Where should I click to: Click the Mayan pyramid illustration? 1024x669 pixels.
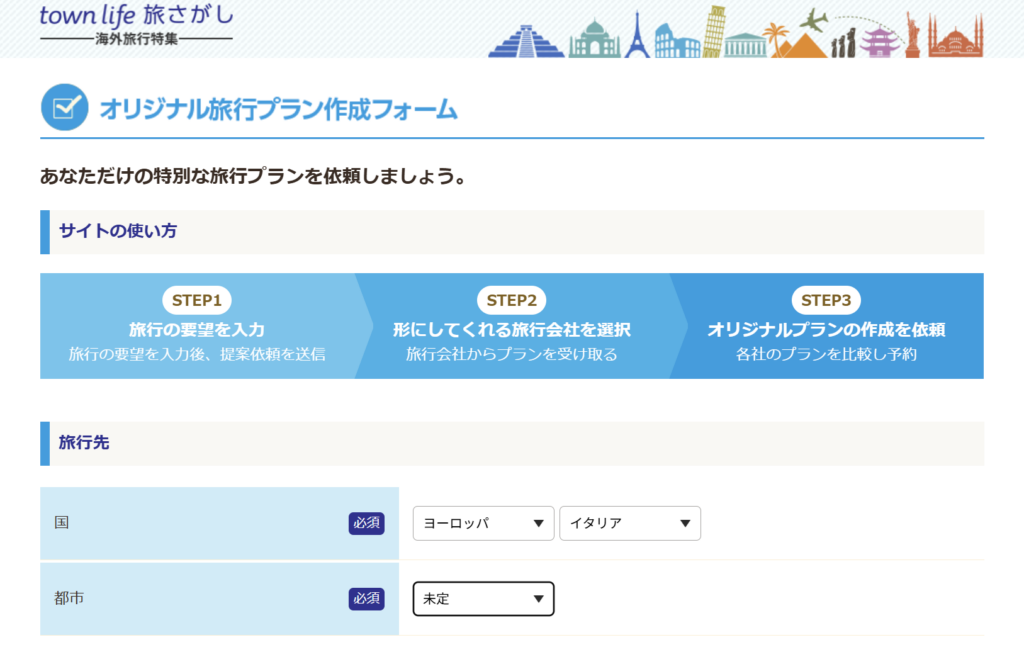click(527, 41)
